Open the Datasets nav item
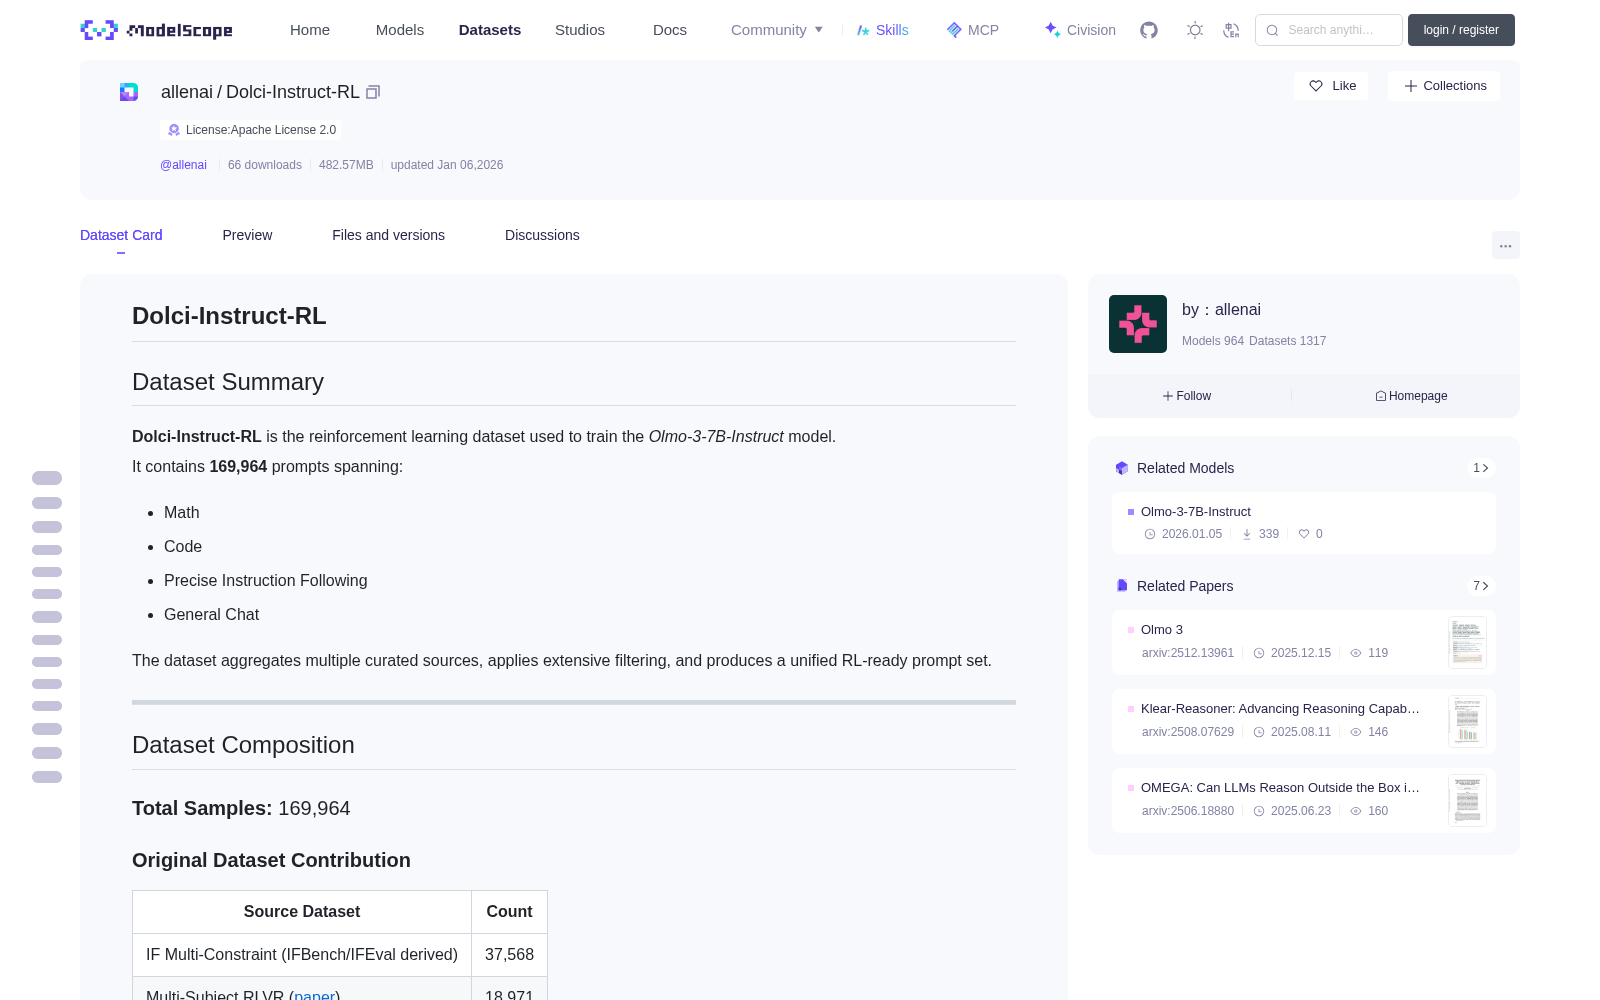Screen dimensions: 1600x1000 [x=490, y=30]
